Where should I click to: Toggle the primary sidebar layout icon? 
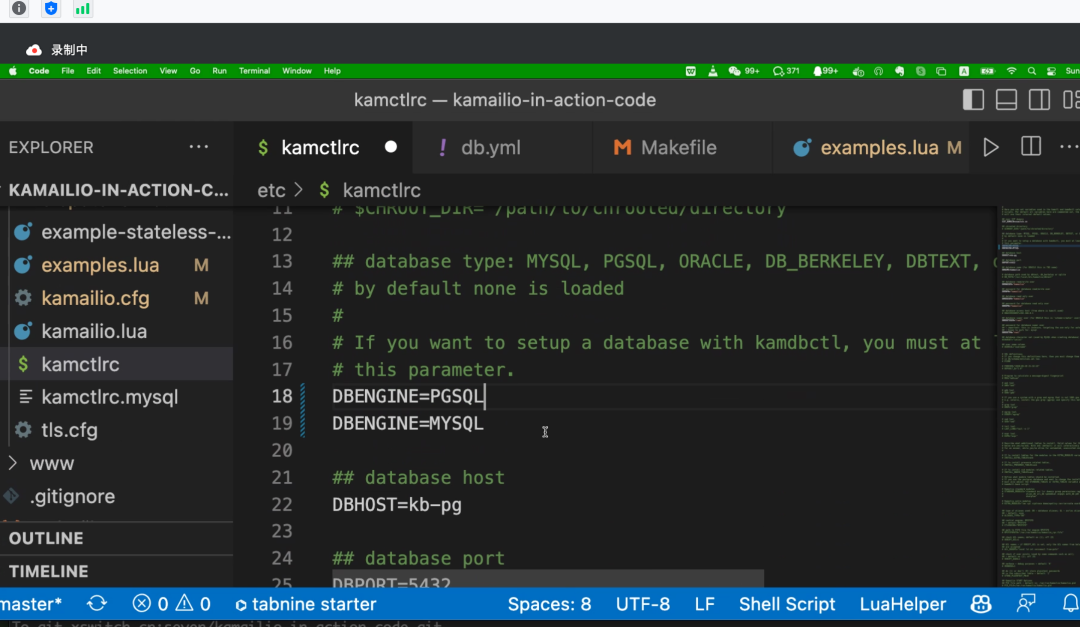click(973, 100)
